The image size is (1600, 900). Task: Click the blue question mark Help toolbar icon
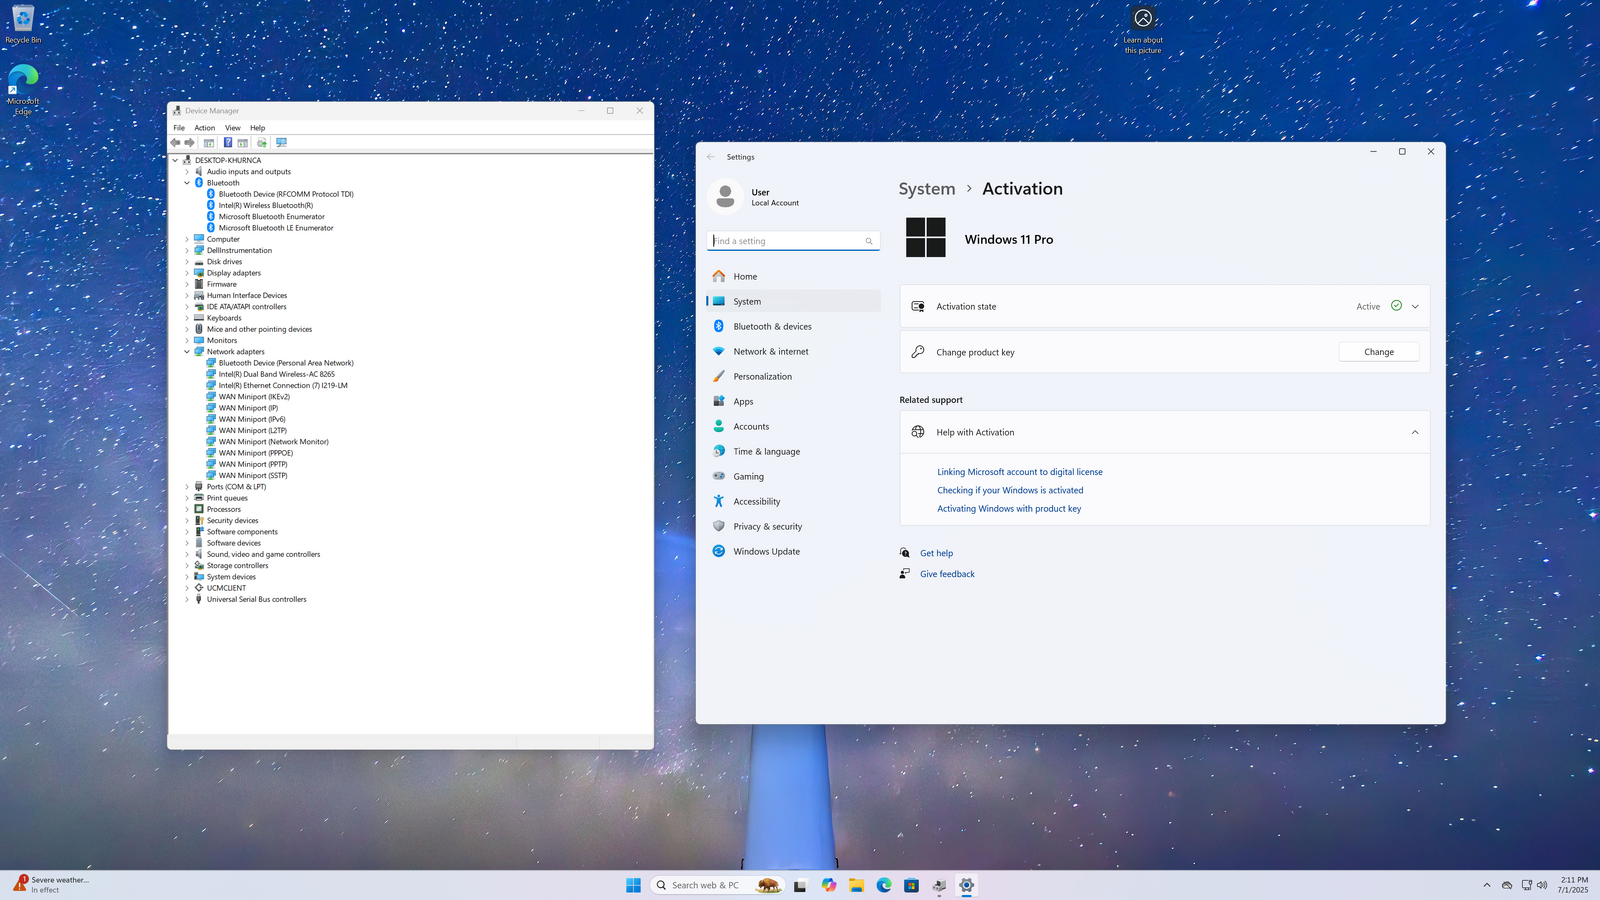pos(228,143)
